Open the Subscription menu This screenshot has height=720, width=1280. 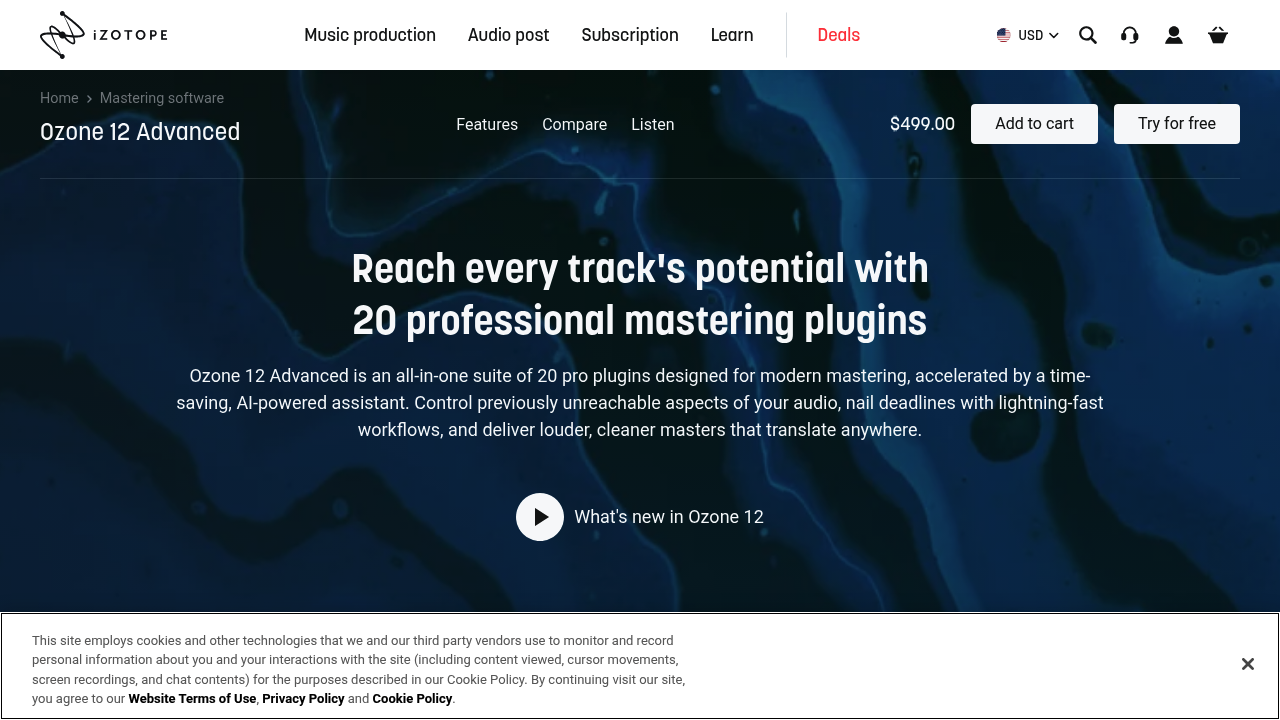[x=630, y=35]
